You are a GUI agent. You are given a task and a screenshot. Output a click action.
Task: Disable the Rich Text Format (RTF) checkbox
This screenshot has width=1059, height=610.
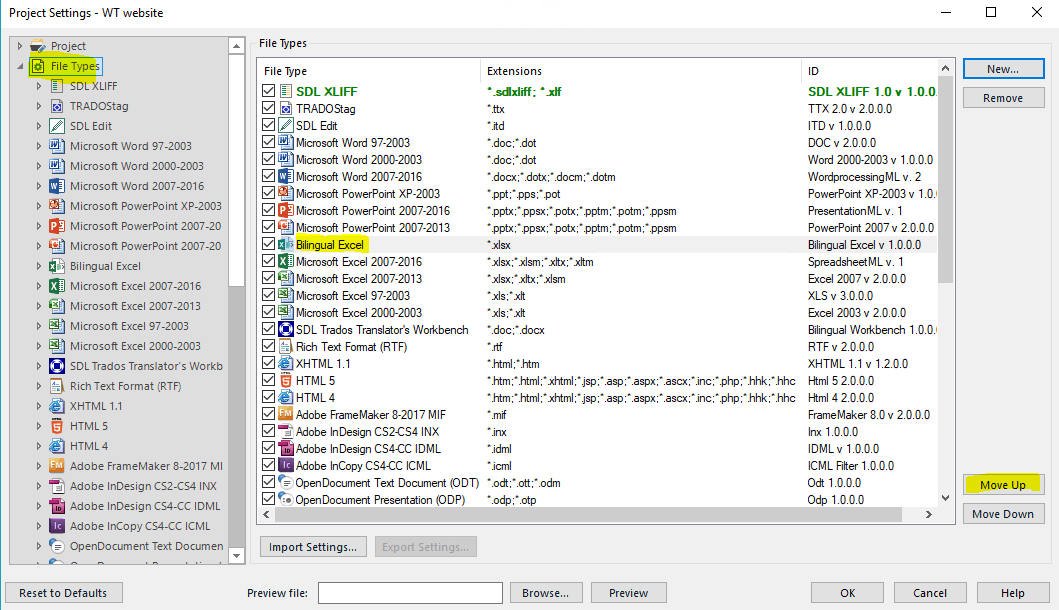point(269,347)
